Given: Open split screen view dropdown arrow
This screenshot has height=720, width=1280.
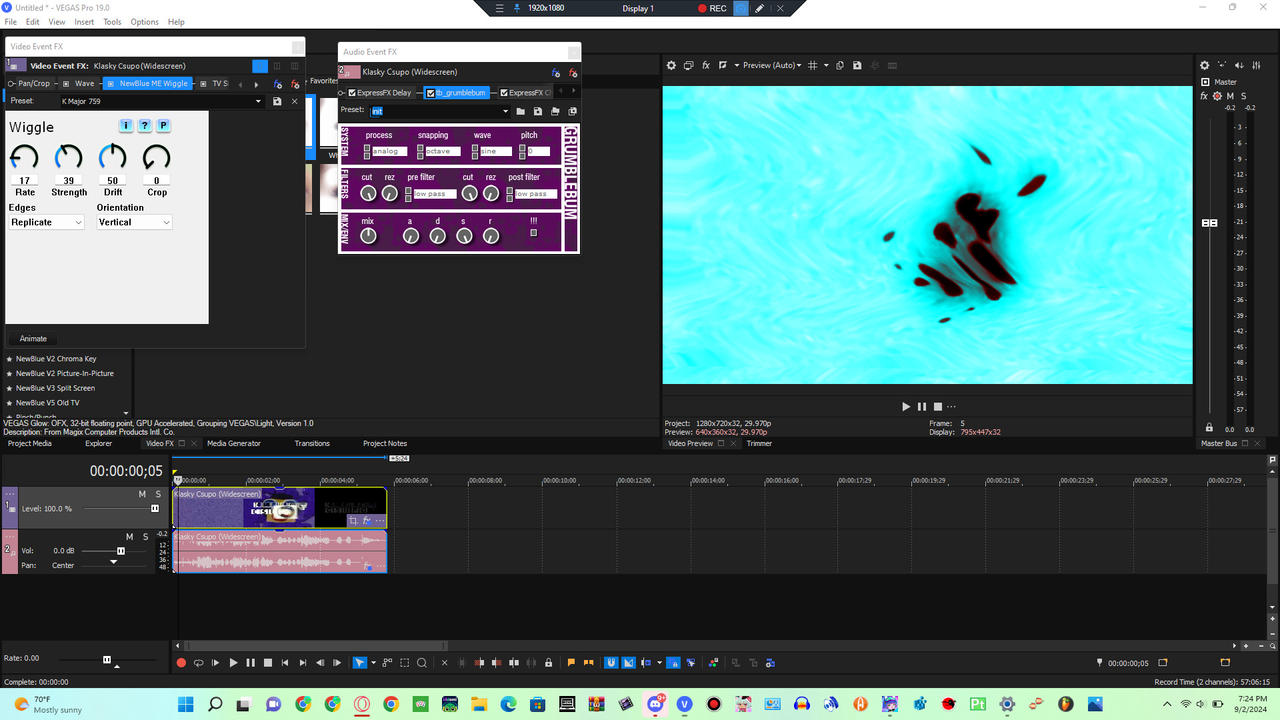Looking at the screenshot, I should pyautogui.click(x=736, y=65).
